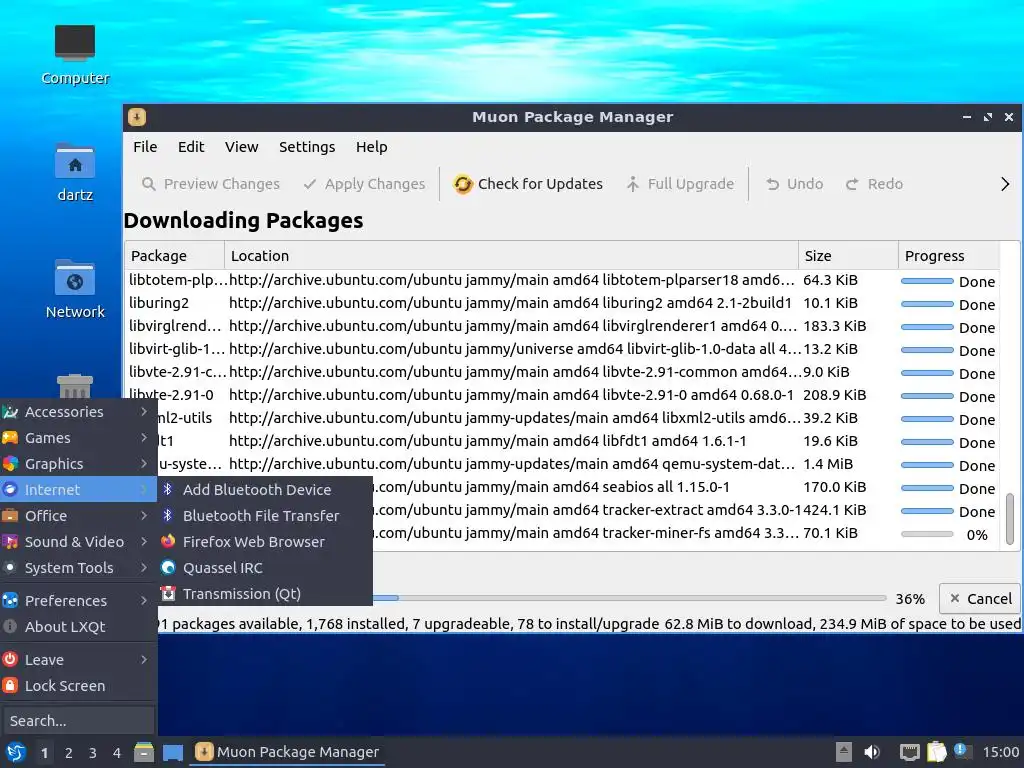The image size is (1024, 768).
Task: Select the libvte-2.91-0 package row
Action: 562,395
